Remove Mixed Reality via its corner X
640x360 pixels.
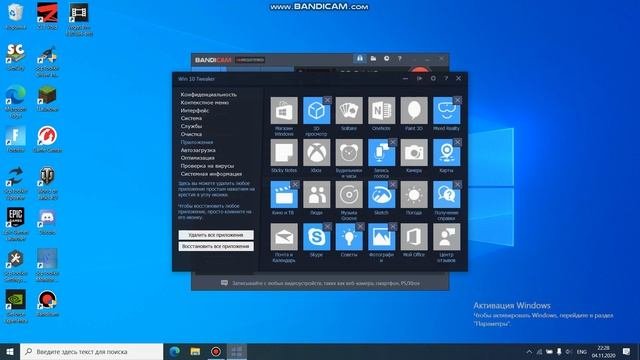(458, 100)
